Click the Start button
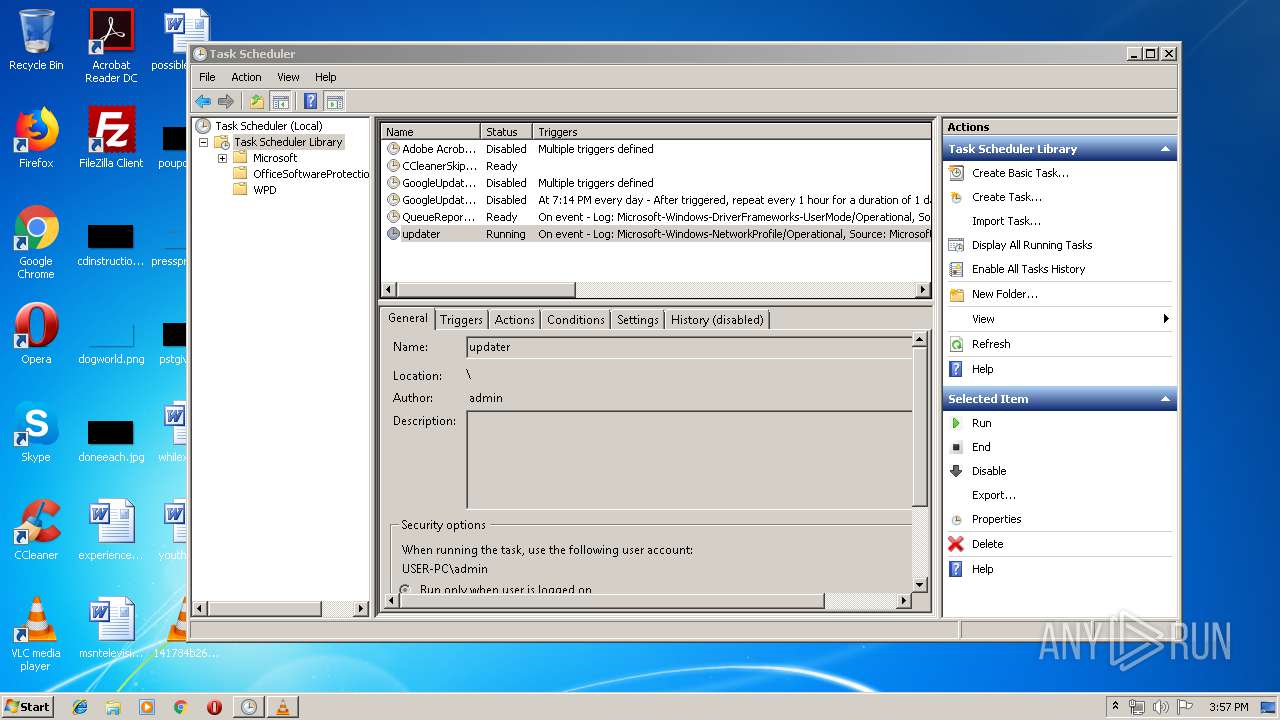The width and height of the screenshot is (1280, 720). pos(27,707)
